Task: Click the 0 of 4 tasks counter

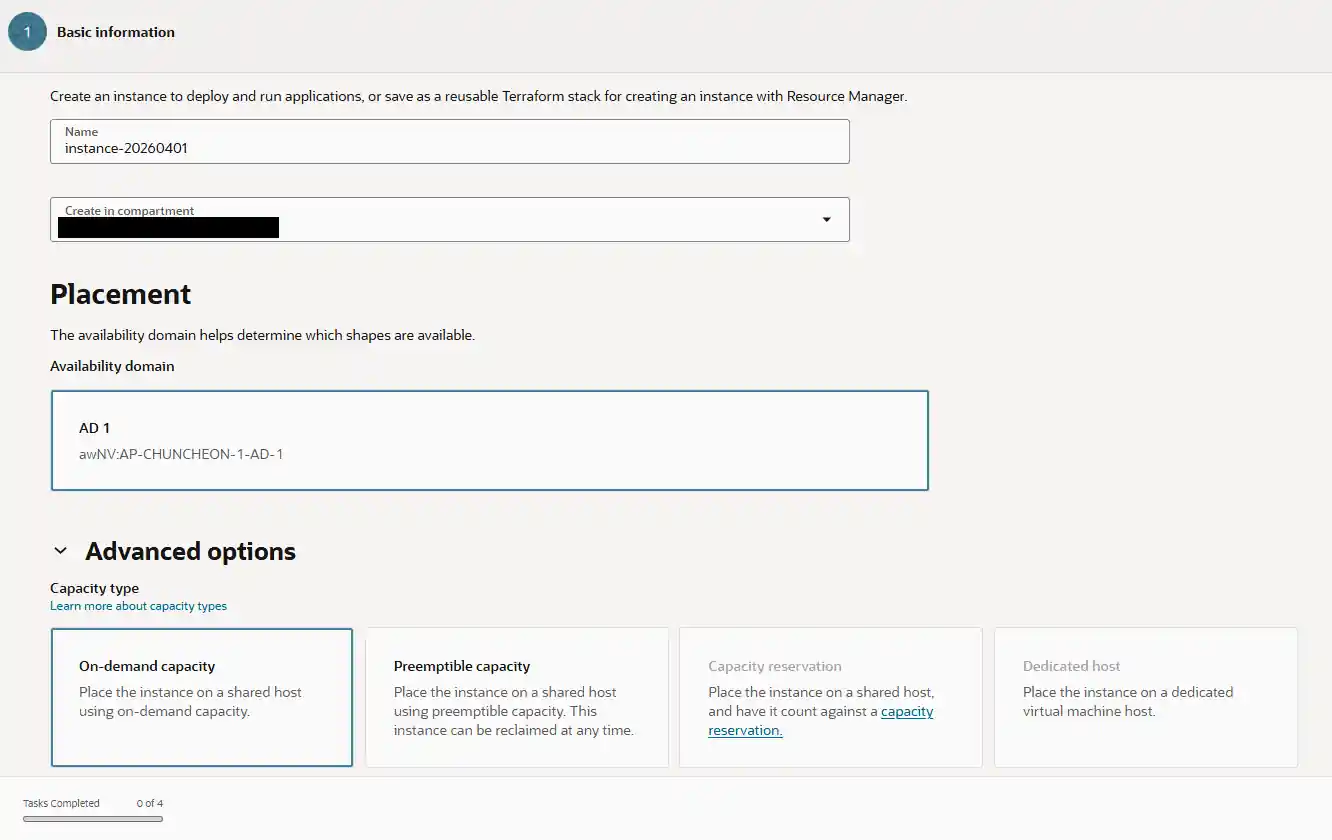Action: (x=150, y=803)
